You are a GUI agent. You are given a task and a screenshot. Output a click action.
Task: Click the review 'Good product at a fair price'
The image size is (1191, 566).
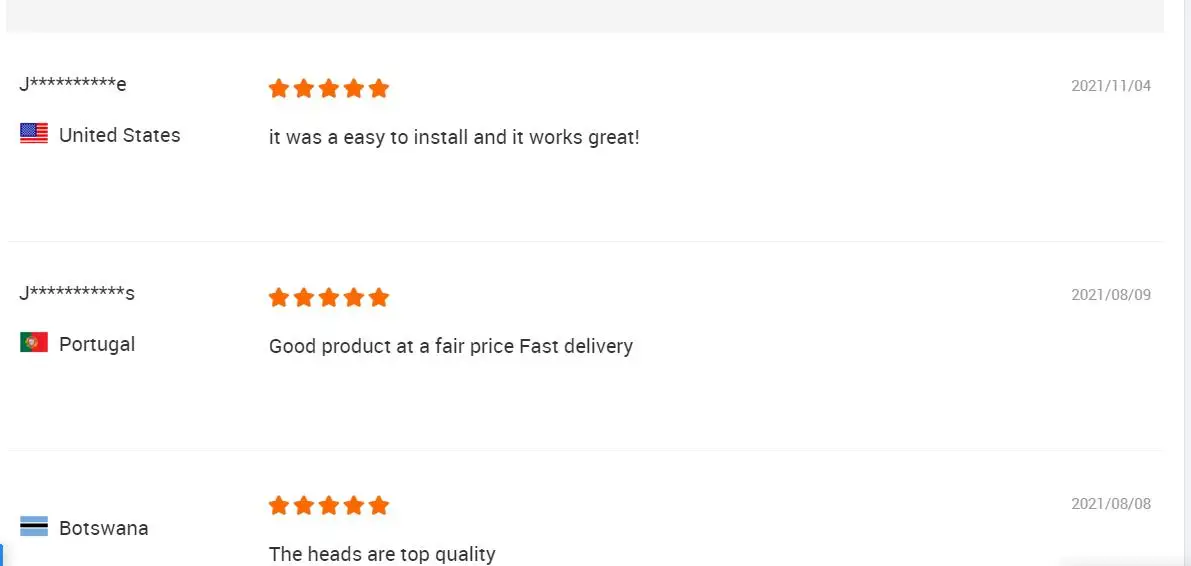(x=451, y=346)
